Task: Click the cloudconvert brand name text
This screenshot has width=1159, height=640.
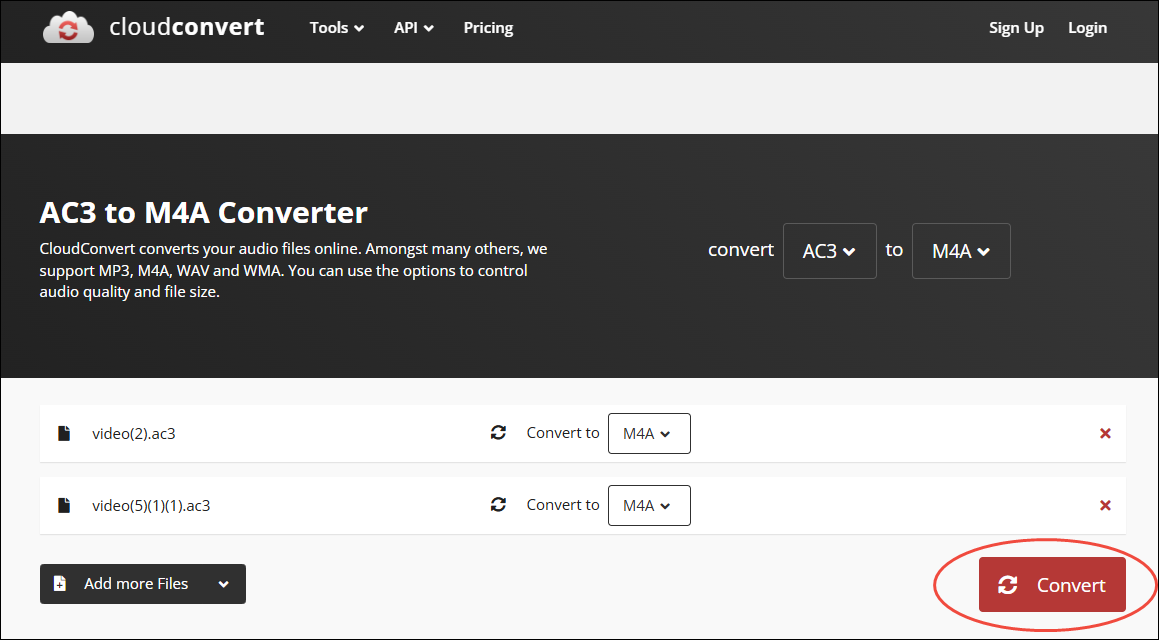Action: [x=186, y=27]
